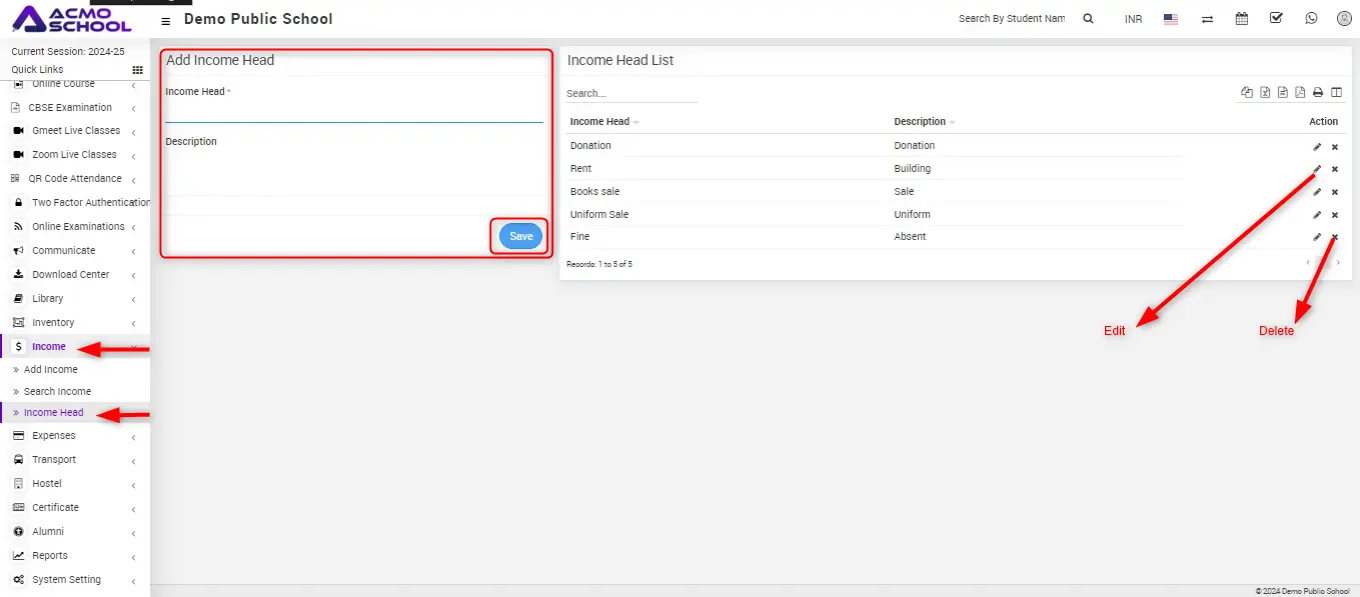This screenshot has width=1360, height=597.
Task: Switch session using the arrows icon
Action: tap(1207, 19)
